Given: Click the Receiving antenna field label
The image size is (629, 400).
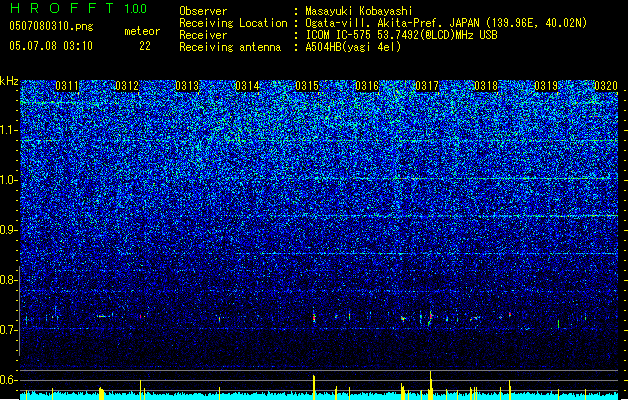Looking at the screenshot, I should (230, 47).
